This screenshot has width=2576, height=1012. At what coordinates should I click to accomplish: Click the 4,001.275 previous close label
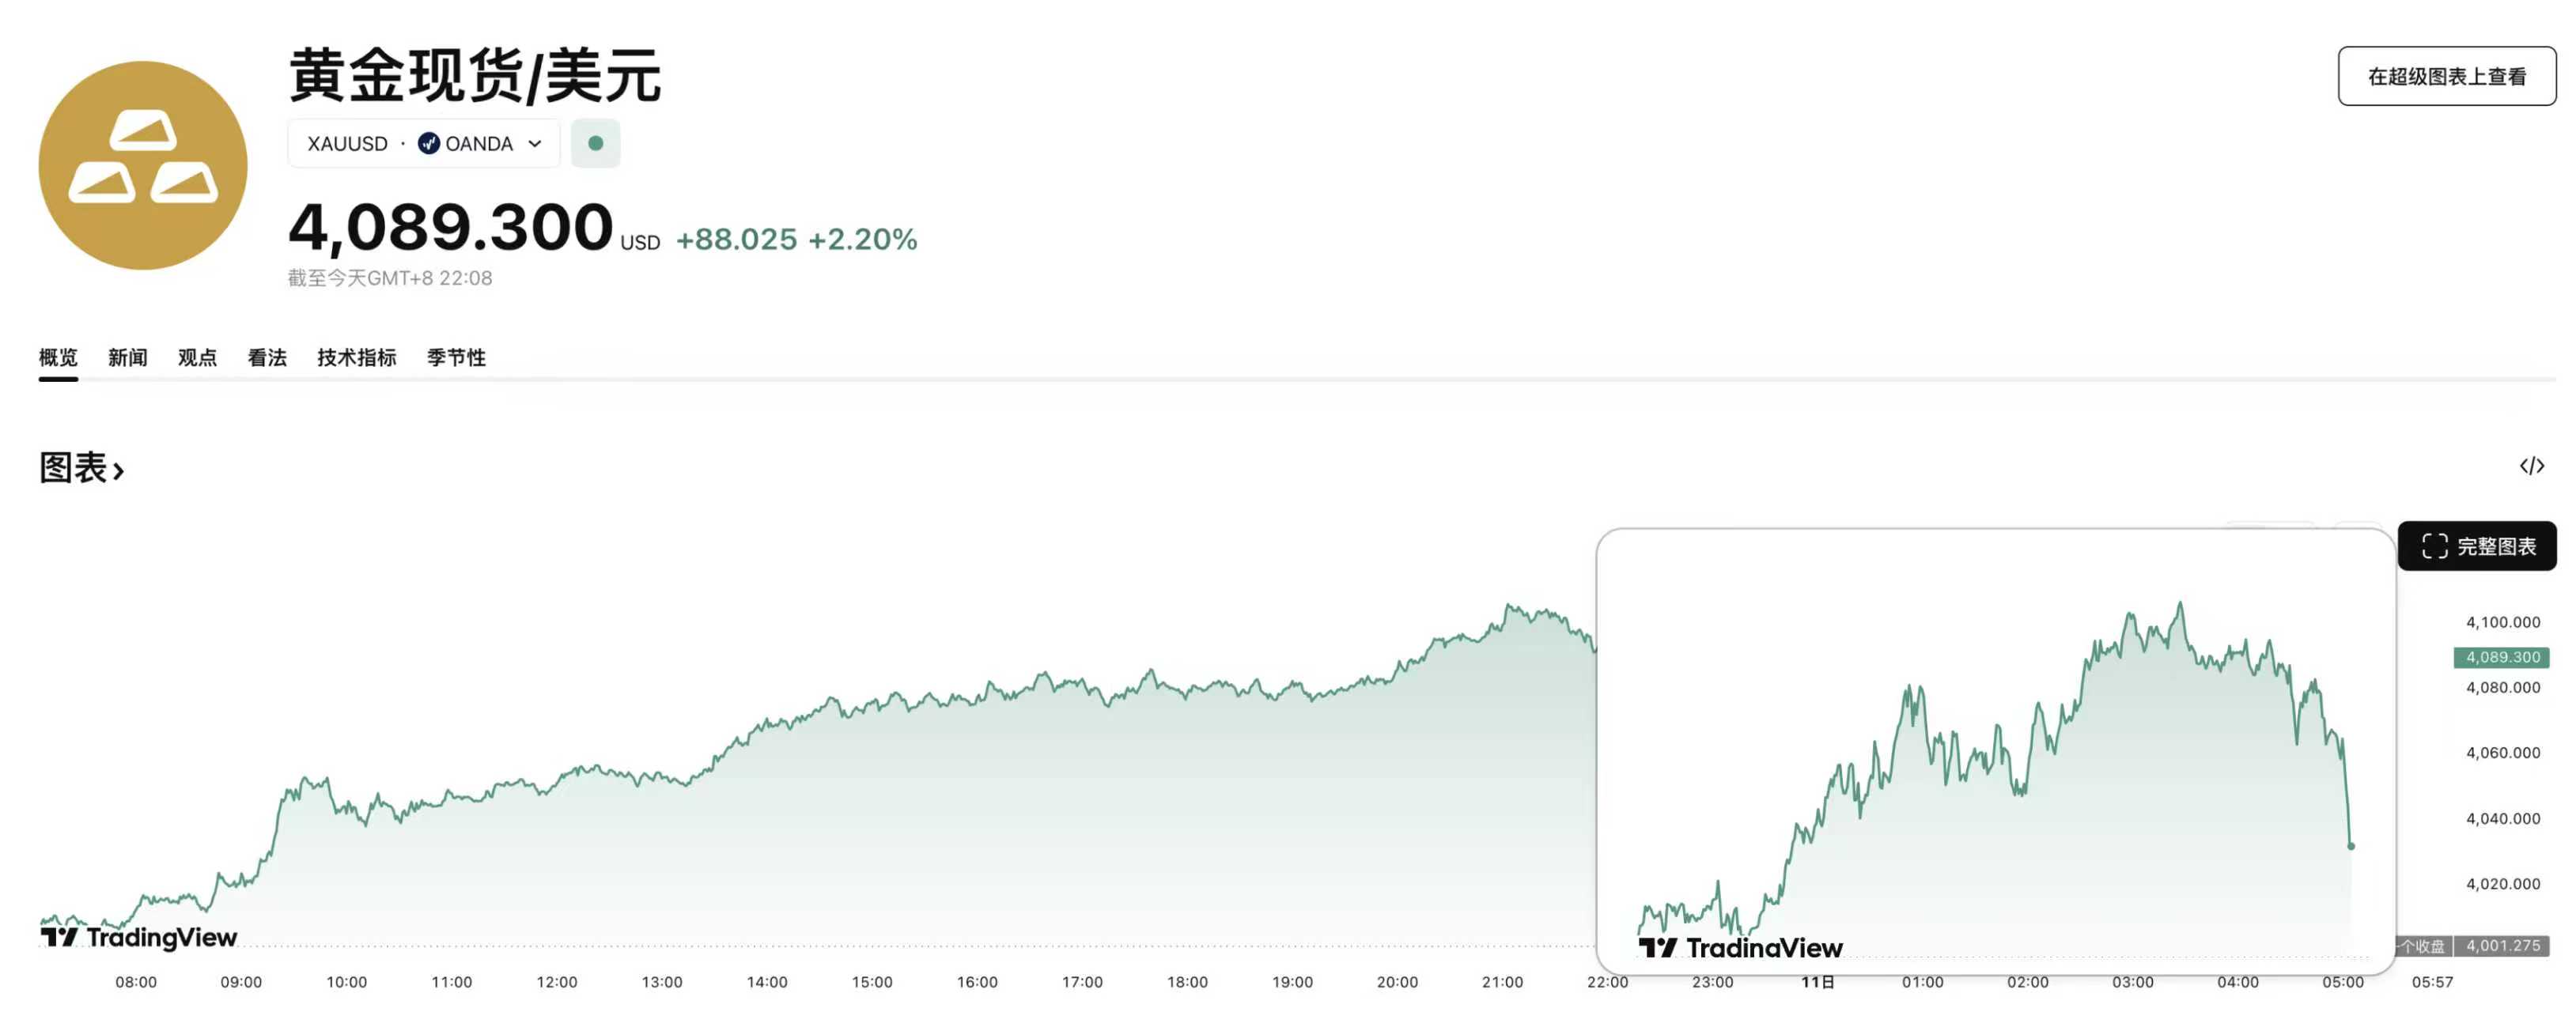click(x=2502, y=945)
